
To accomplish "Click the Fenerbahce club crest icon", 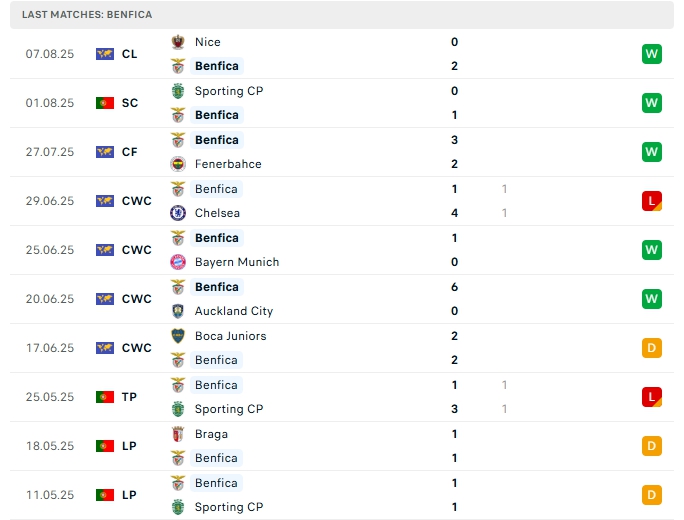I will click(178, 164).
